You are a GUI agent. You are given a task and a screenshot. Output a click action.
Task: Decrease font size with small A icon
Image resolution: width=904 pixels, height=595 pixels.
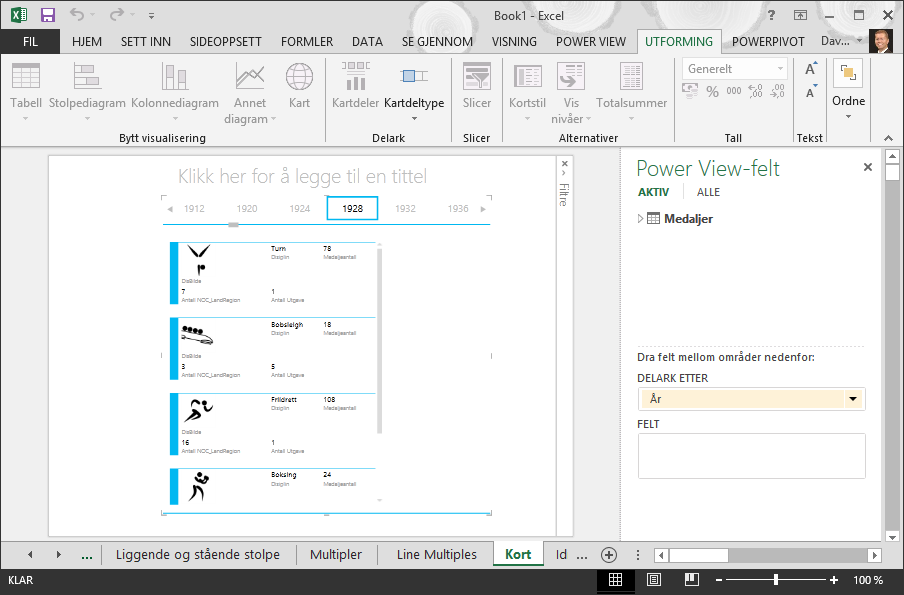[811, 91]
